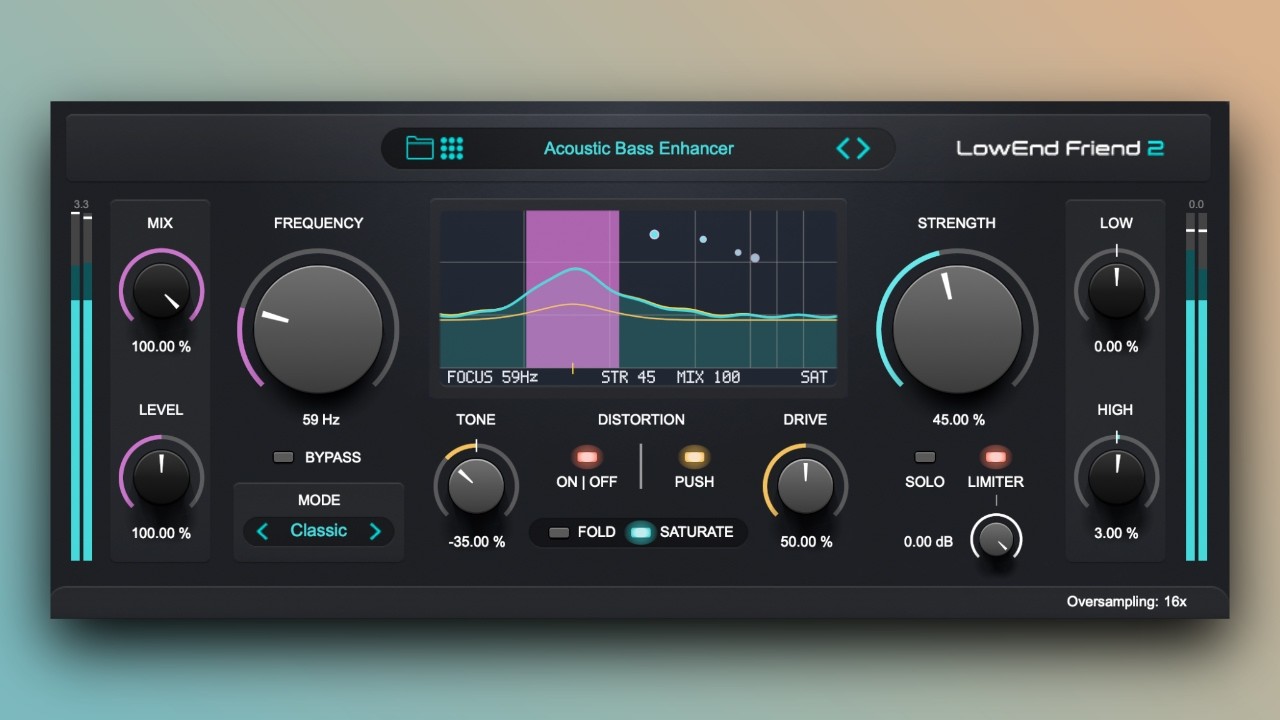Go to next preset with right arrow
Screen dimensions: 1280x720
tap(863, 148)
